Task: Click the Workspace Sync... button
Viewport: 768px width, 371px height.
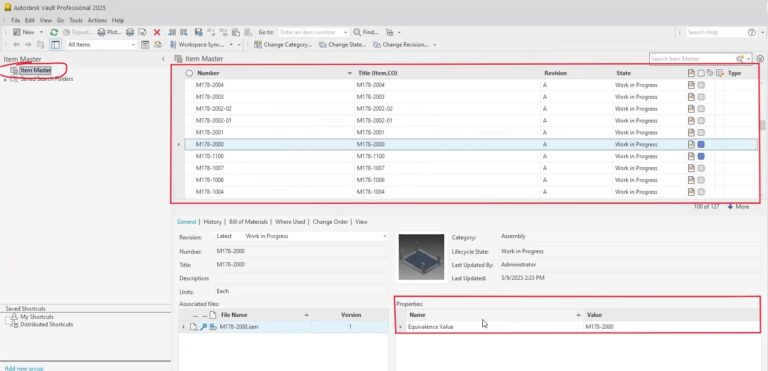Action: pos(197,45)
